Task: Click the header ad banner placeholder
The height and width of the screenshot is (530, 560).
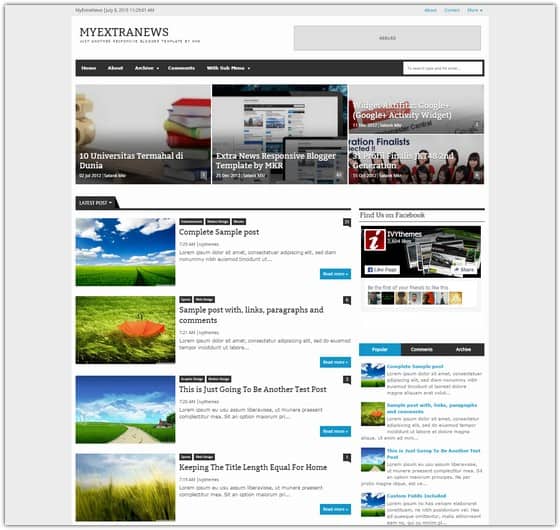Action: (x=387, y=38)
